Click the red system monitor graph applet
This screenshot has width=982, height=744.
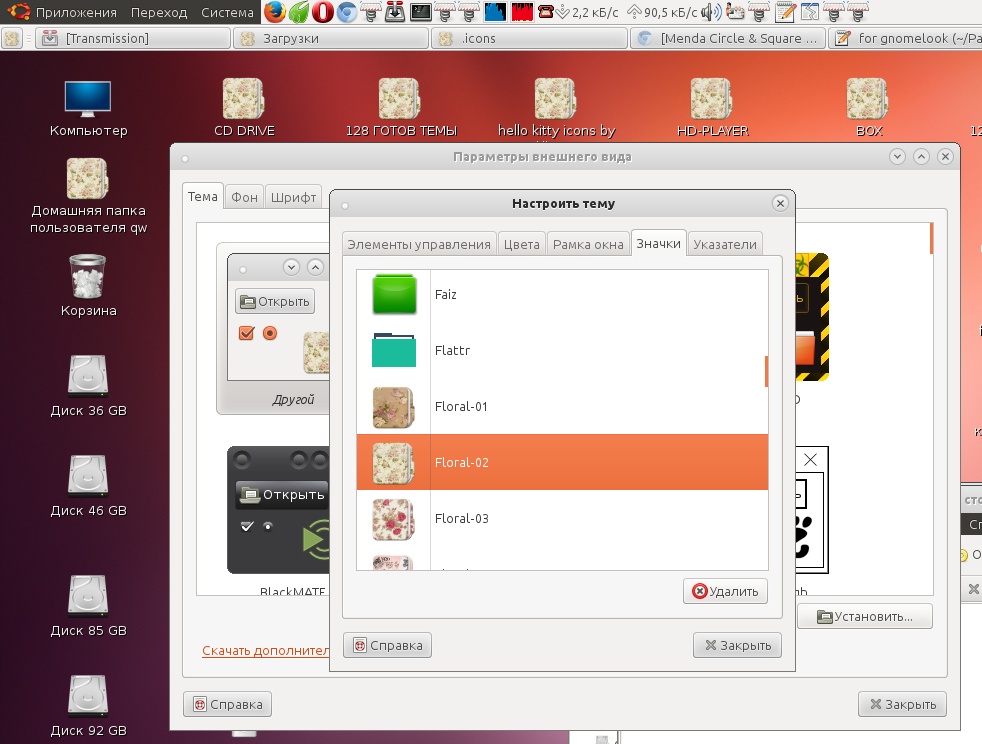[522, 11]
